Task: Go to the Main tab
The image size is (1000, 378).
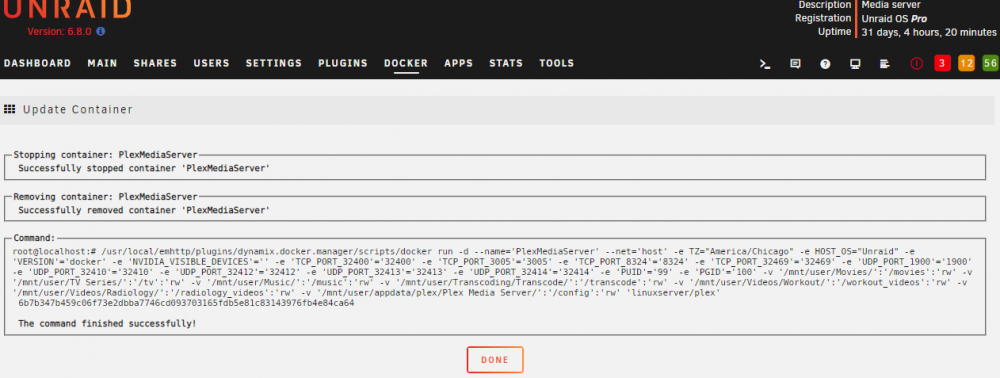Action: click(102, 63)
